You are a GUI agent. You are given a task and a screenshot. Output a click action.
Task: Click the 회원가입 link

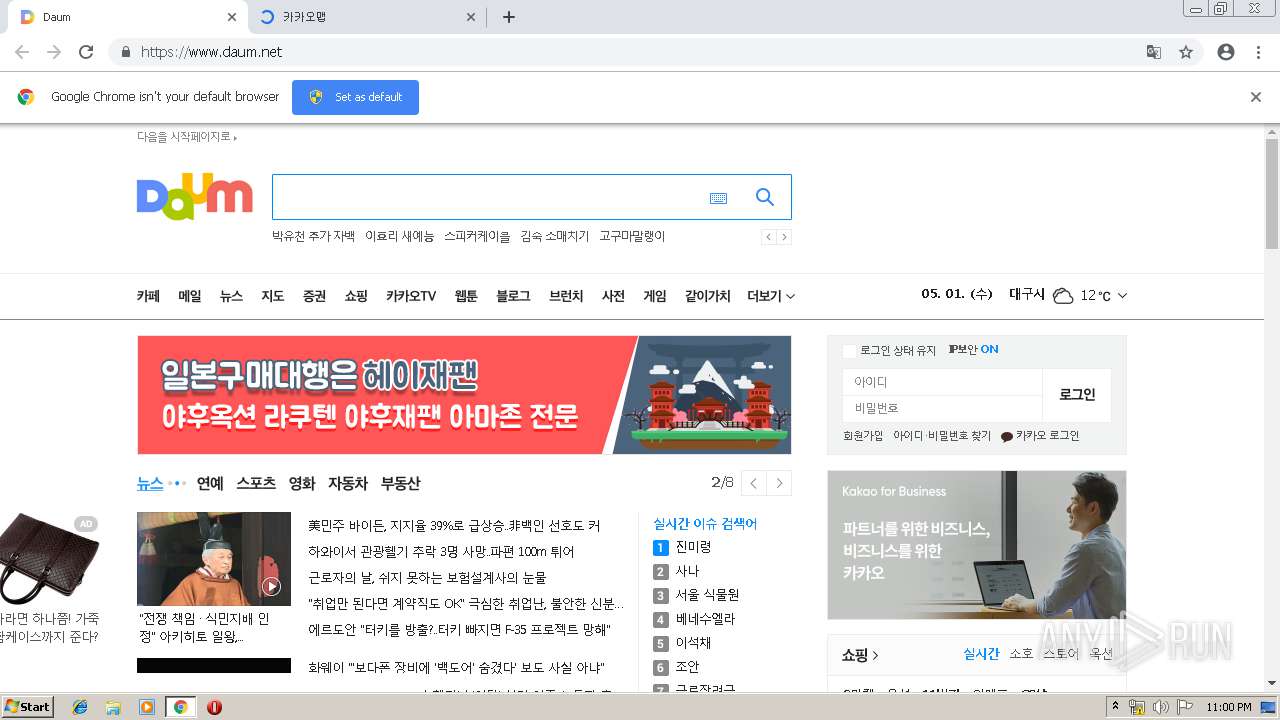(x=863, y=437)
